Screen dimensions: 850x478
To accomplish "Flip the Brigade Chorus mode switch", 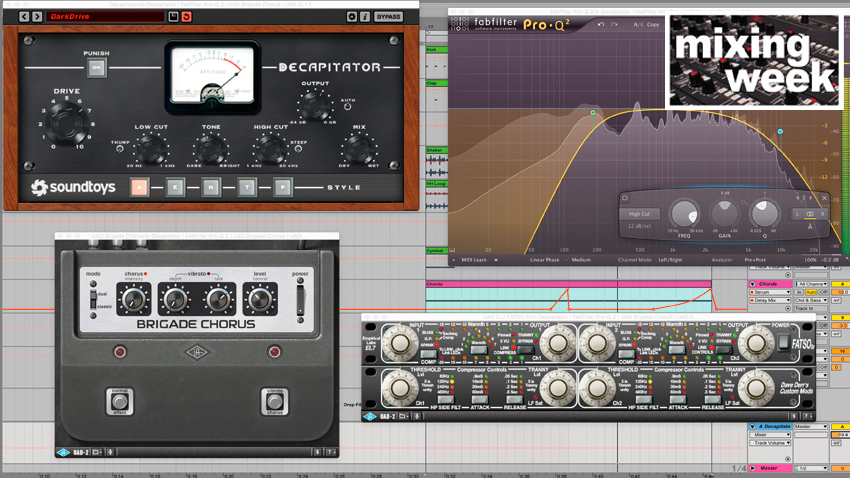I will pos(93,299).
